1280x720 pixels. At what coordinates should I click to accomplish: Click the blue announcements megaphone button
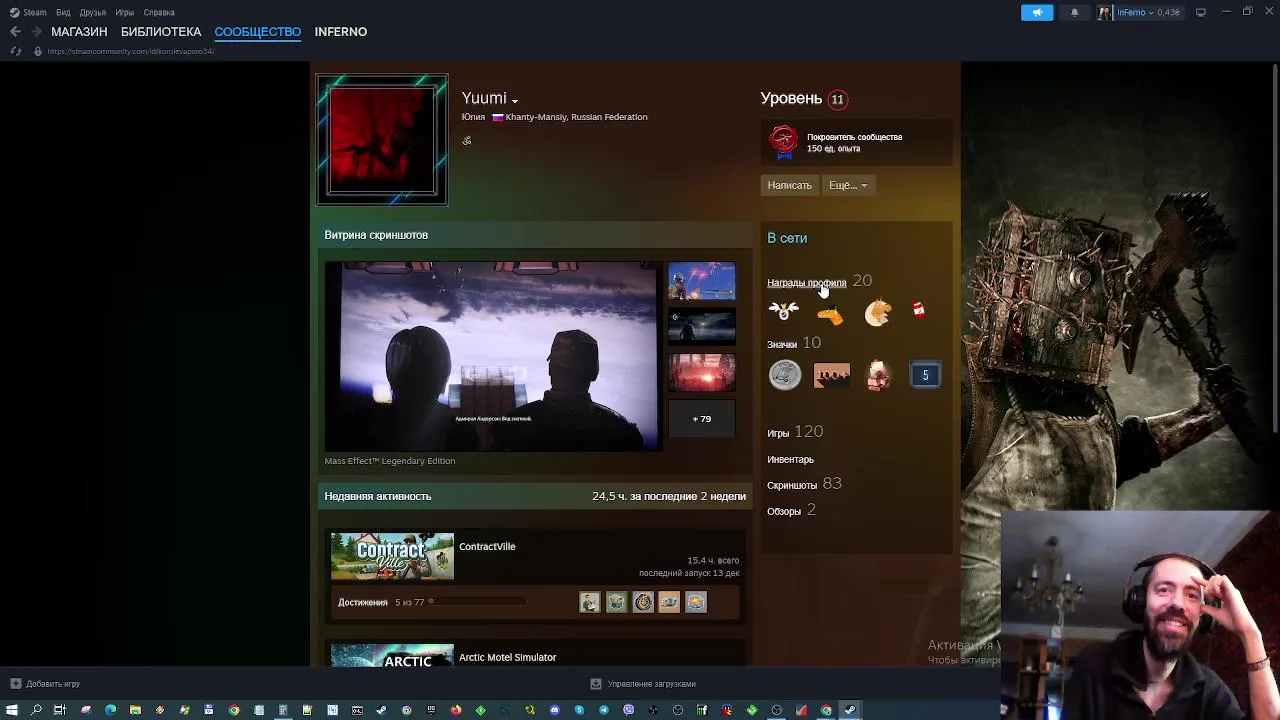[1037, 12]
